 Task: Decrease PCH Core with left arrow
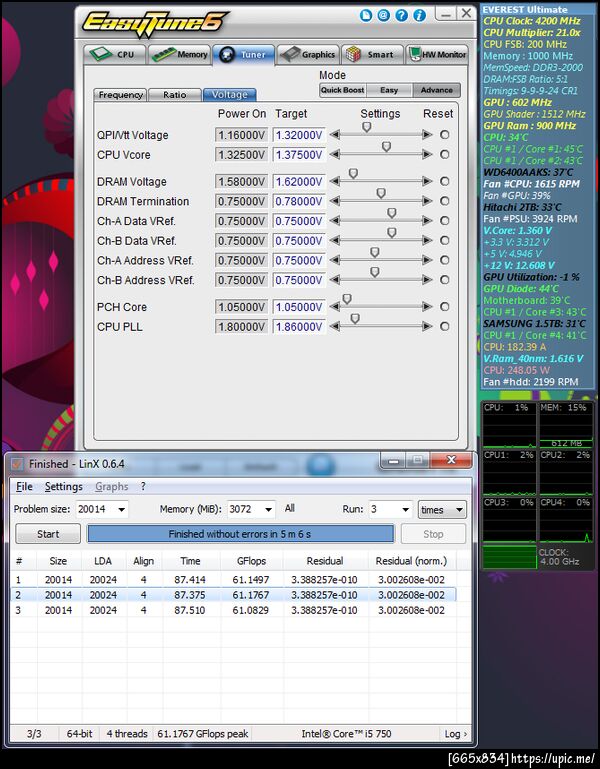pyautogui.click(x=335, y=307)
